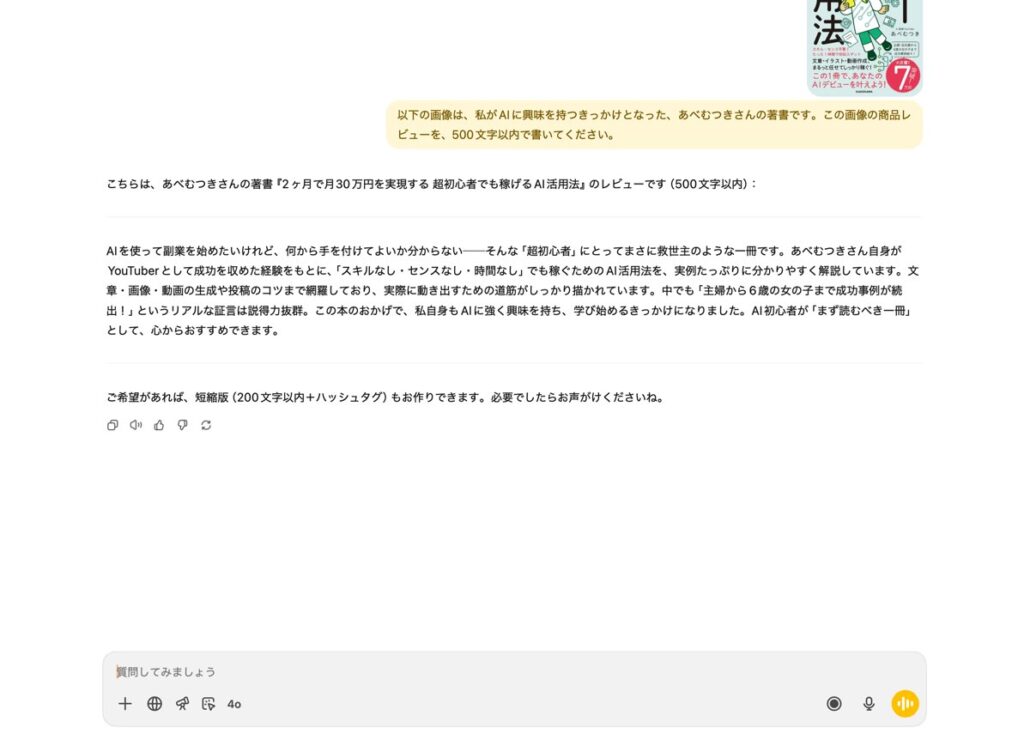This screenshot has height=734, width=1024.
Task: Start screen recording with the circle icon
Action: (834, 703)
